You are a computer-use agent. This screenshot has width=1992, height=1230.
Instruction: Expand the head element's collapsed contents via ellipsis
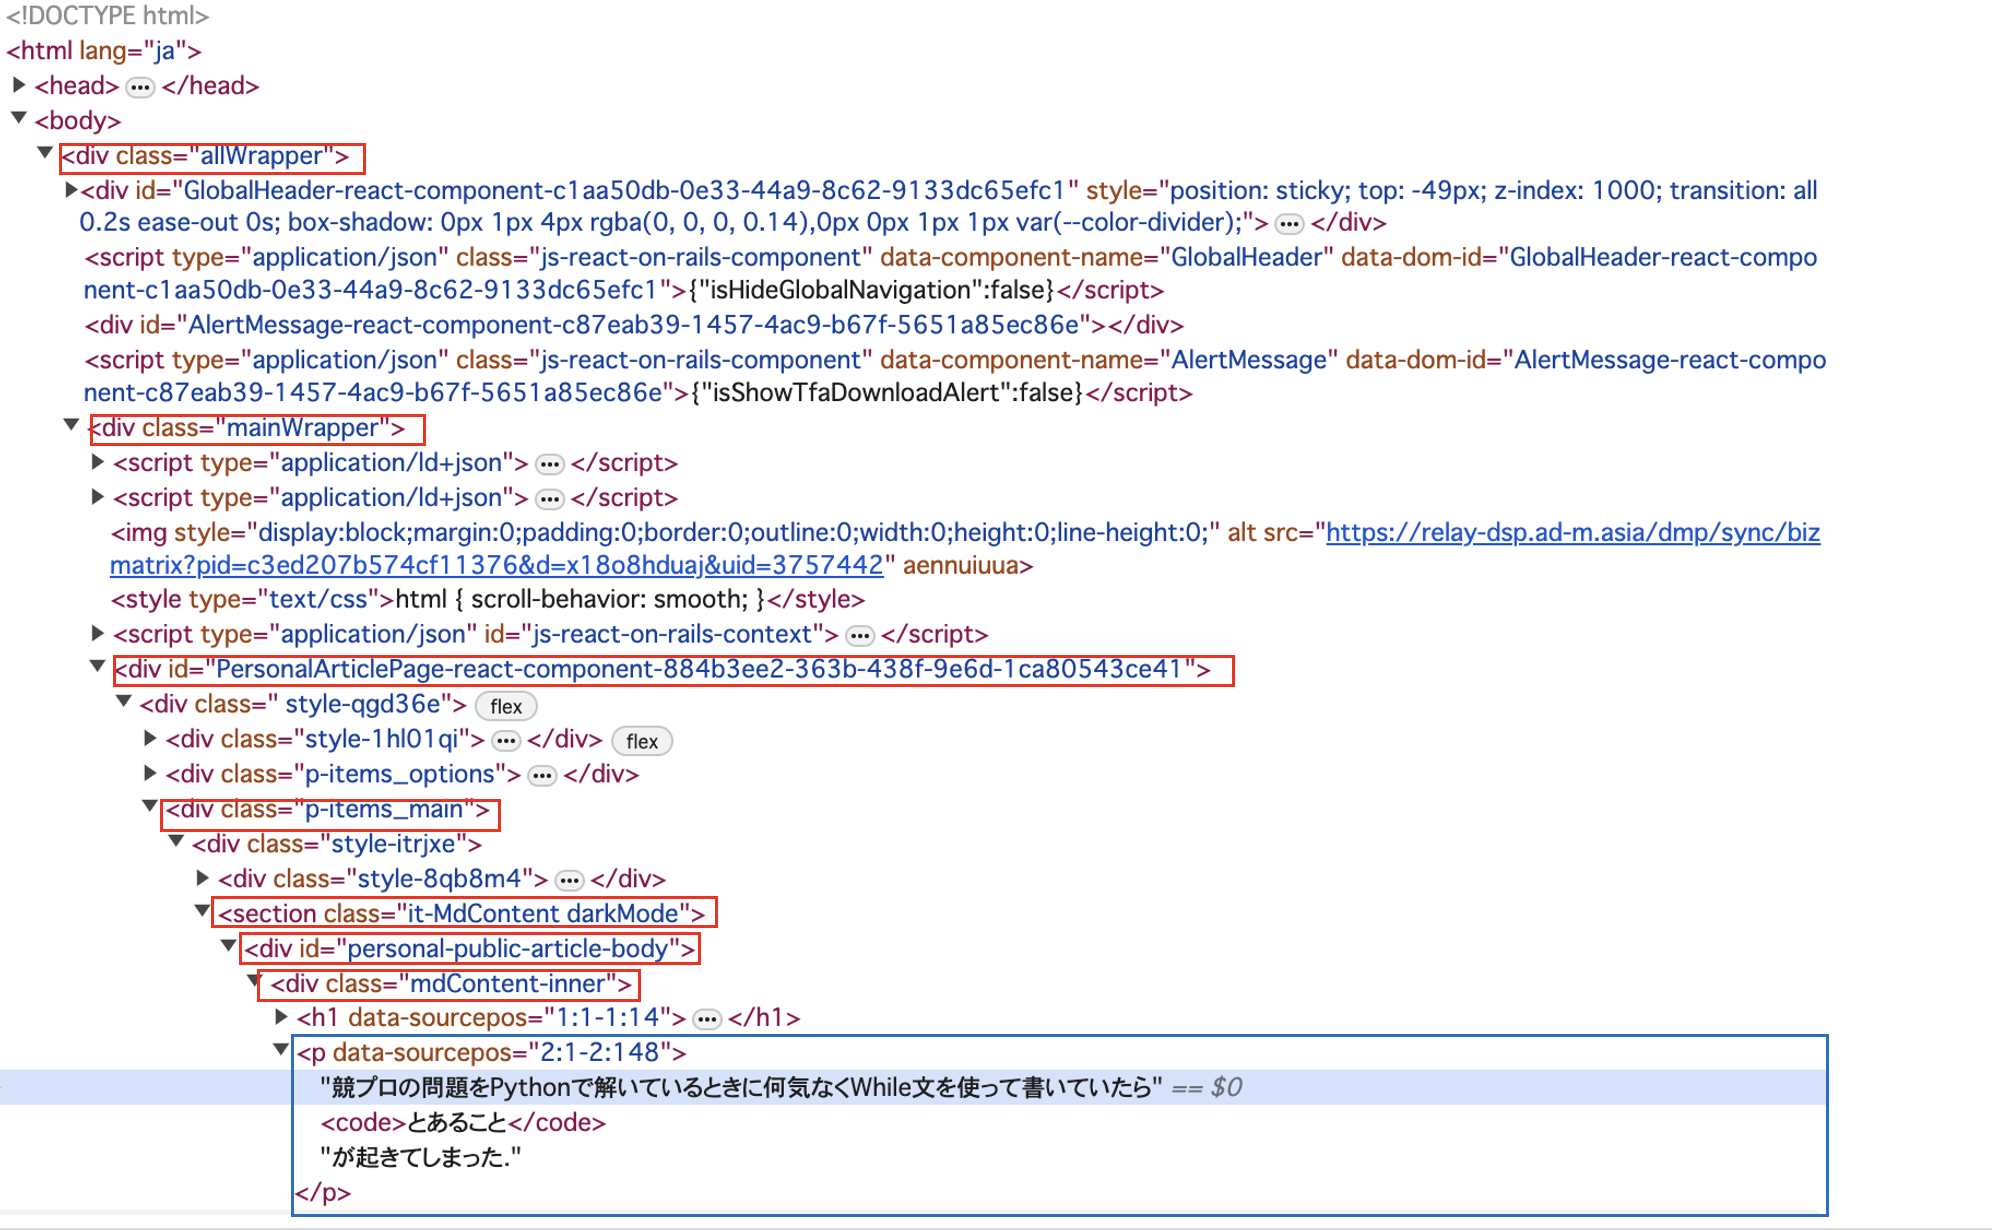tap(140, 86)
